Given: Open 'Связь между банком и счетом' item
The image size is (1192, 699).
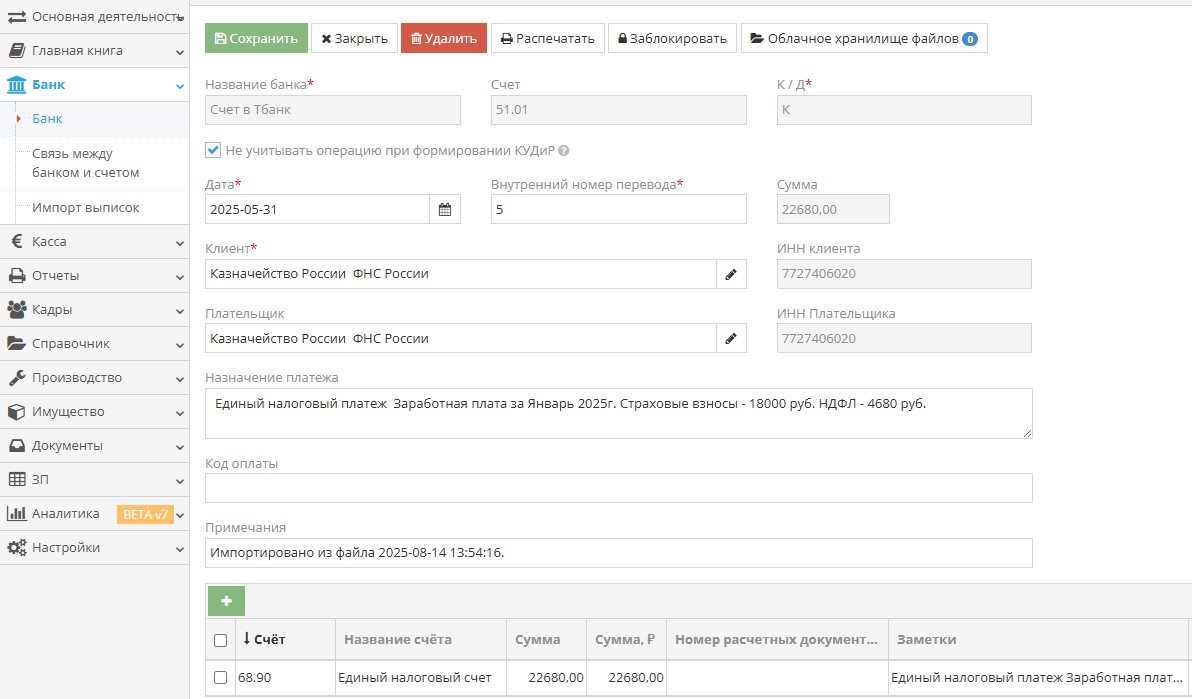Looking at the screenshot, I should click(85, 163).
